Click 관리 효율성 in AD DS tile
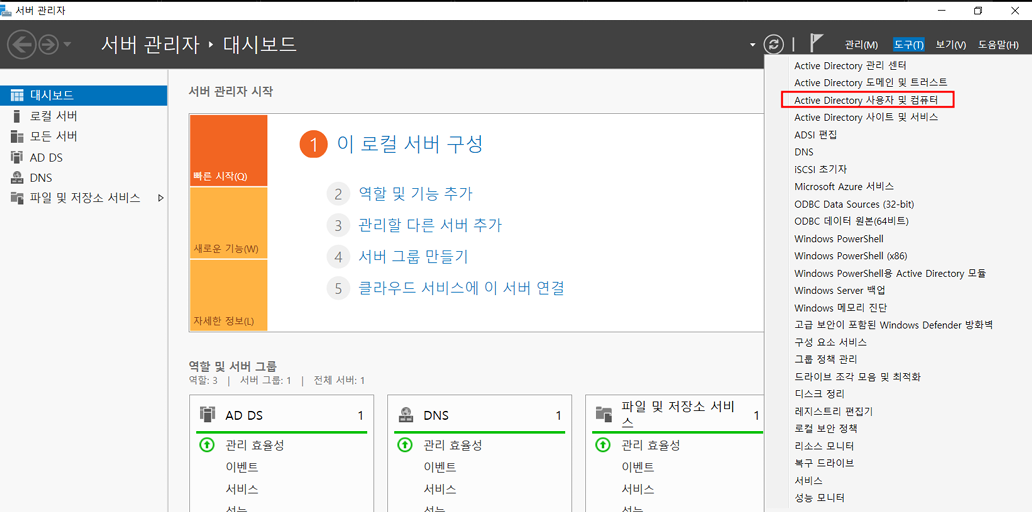 255,445
